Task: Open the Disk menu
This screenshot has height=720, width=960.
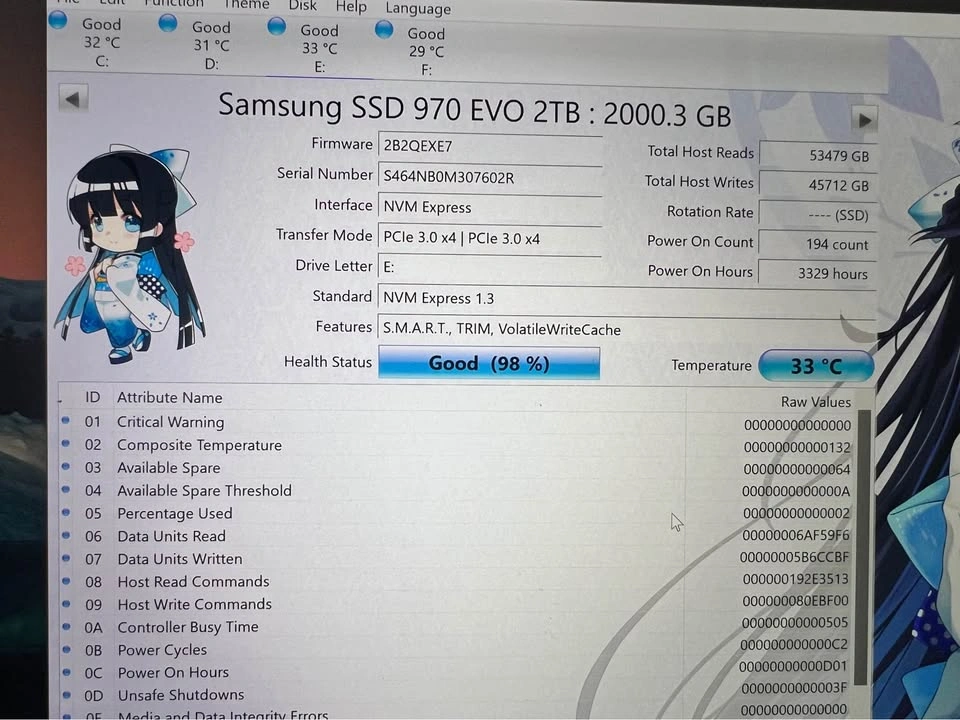Action: tap(303, 6)
